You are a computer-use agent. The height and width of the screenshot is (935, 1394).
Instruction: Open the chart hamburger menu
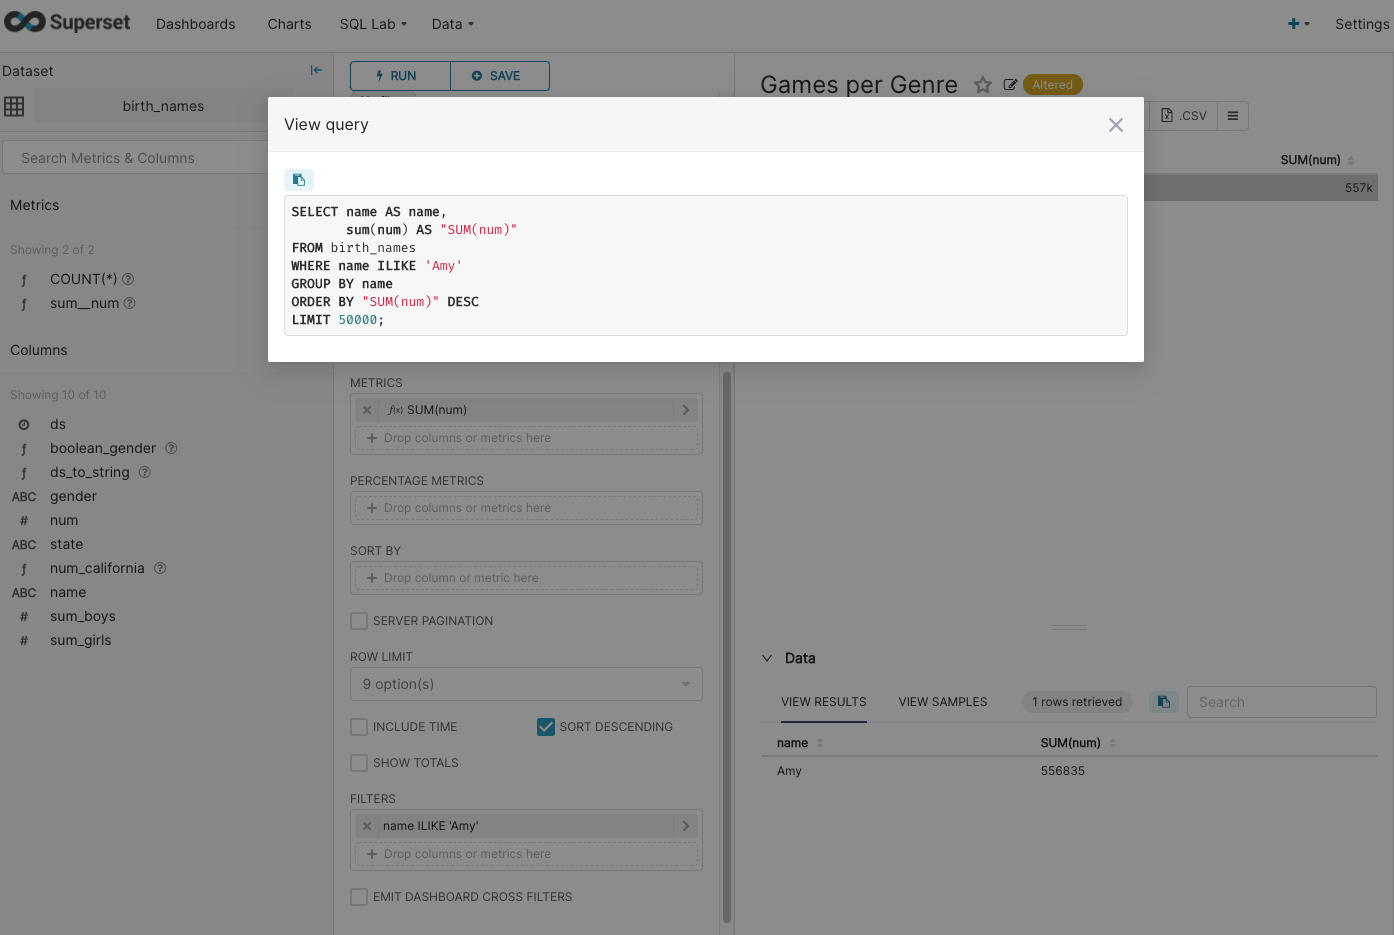[x=1233, y=116]
